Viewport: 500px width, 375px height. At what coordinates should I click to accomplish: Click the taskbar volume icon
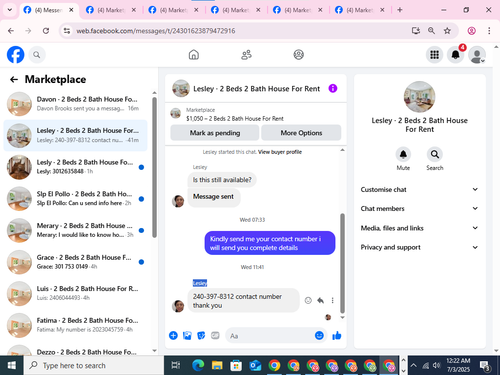436,365
